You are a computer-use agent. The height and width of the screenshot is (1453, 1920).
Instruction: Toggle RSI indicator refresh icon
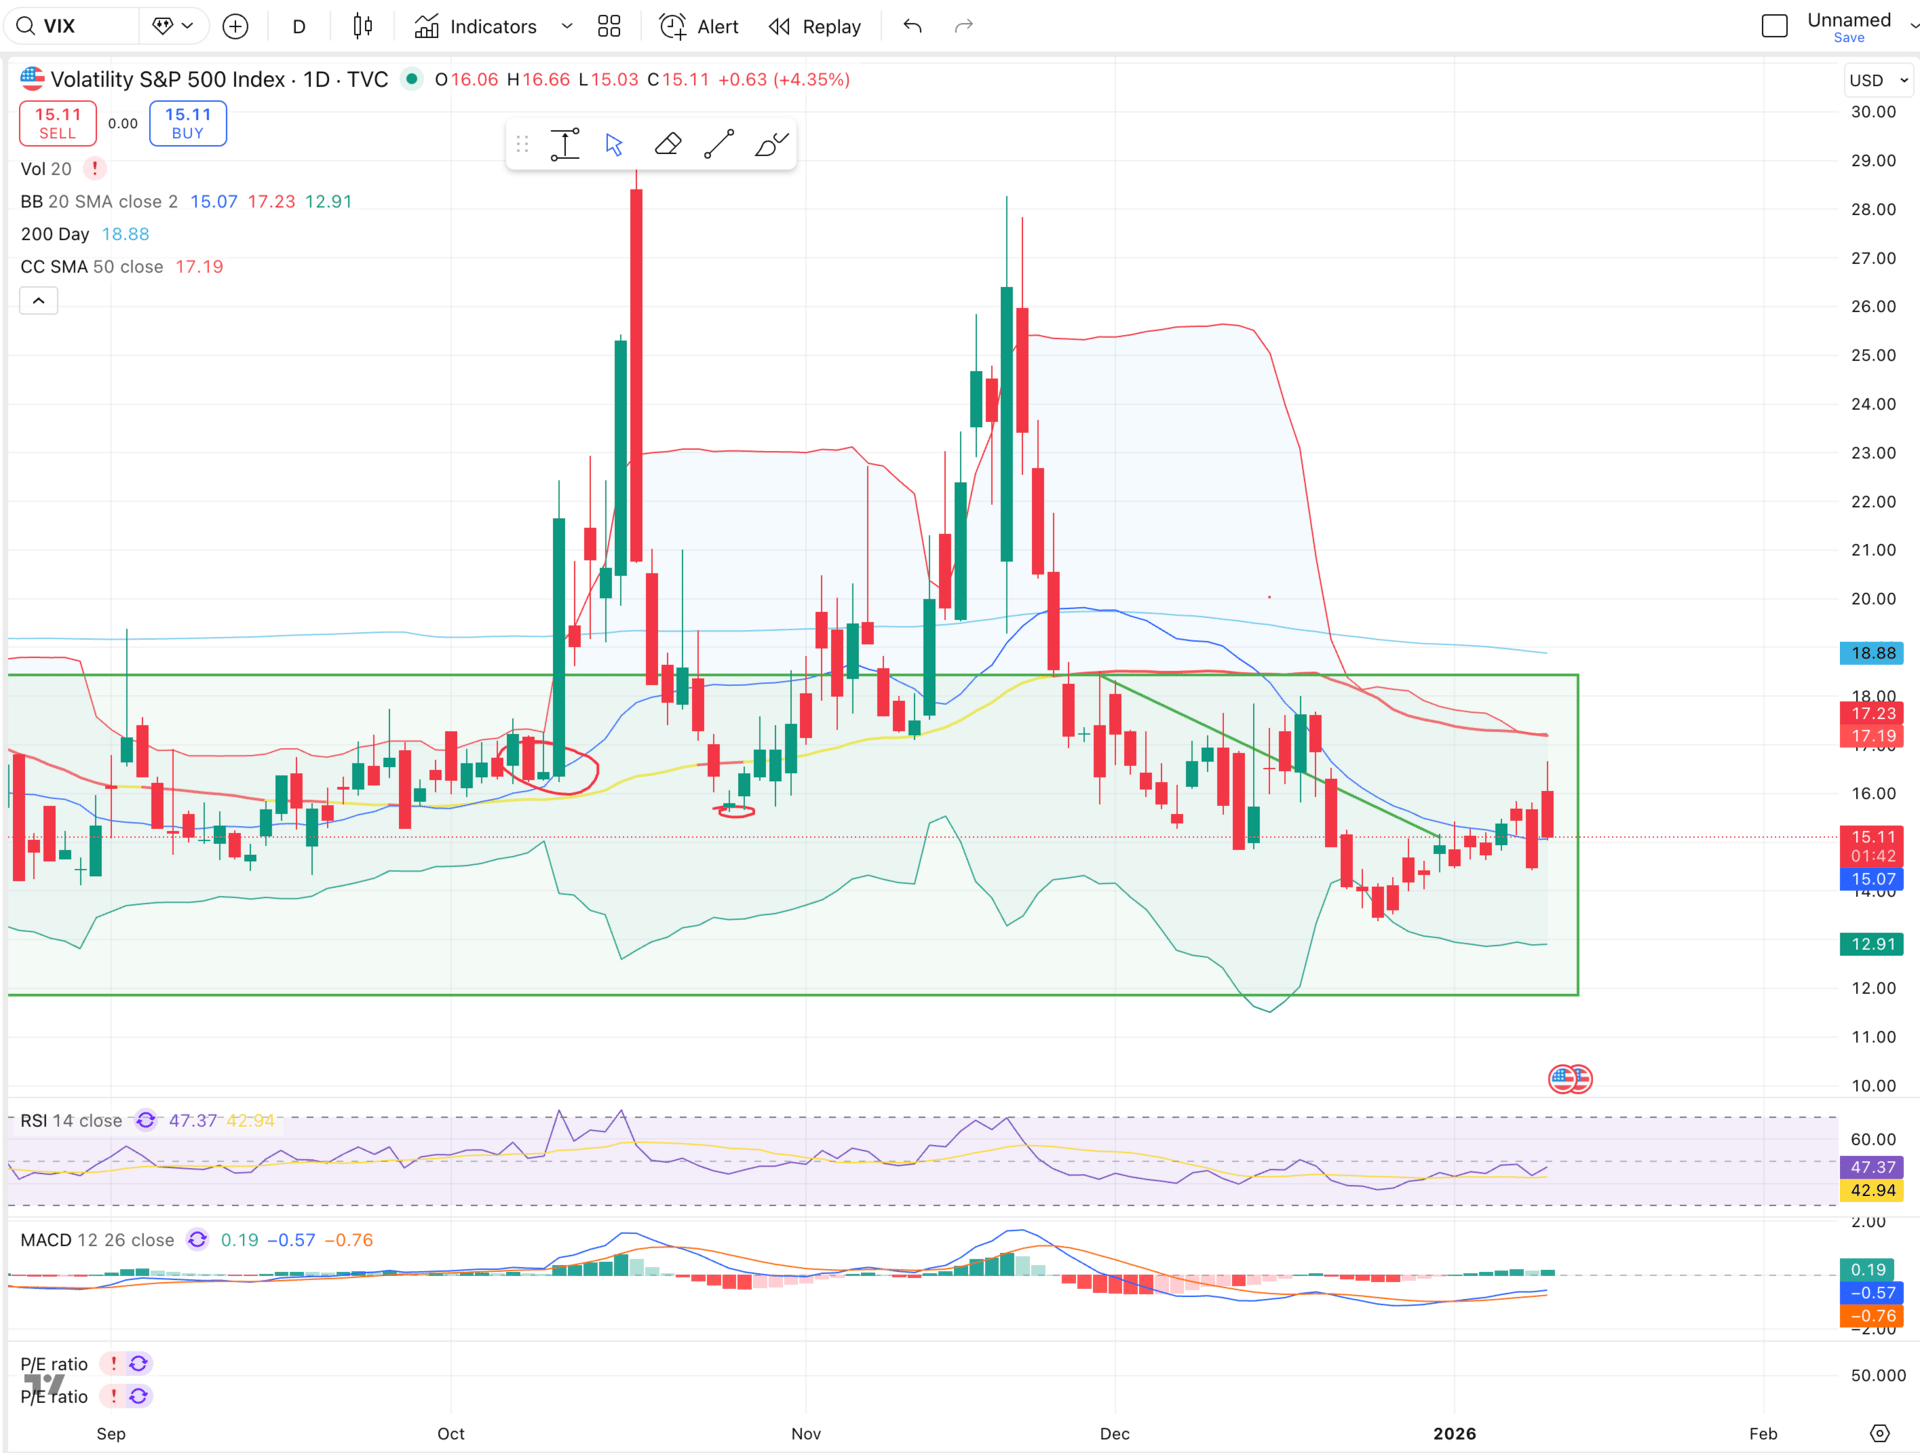146,1120
